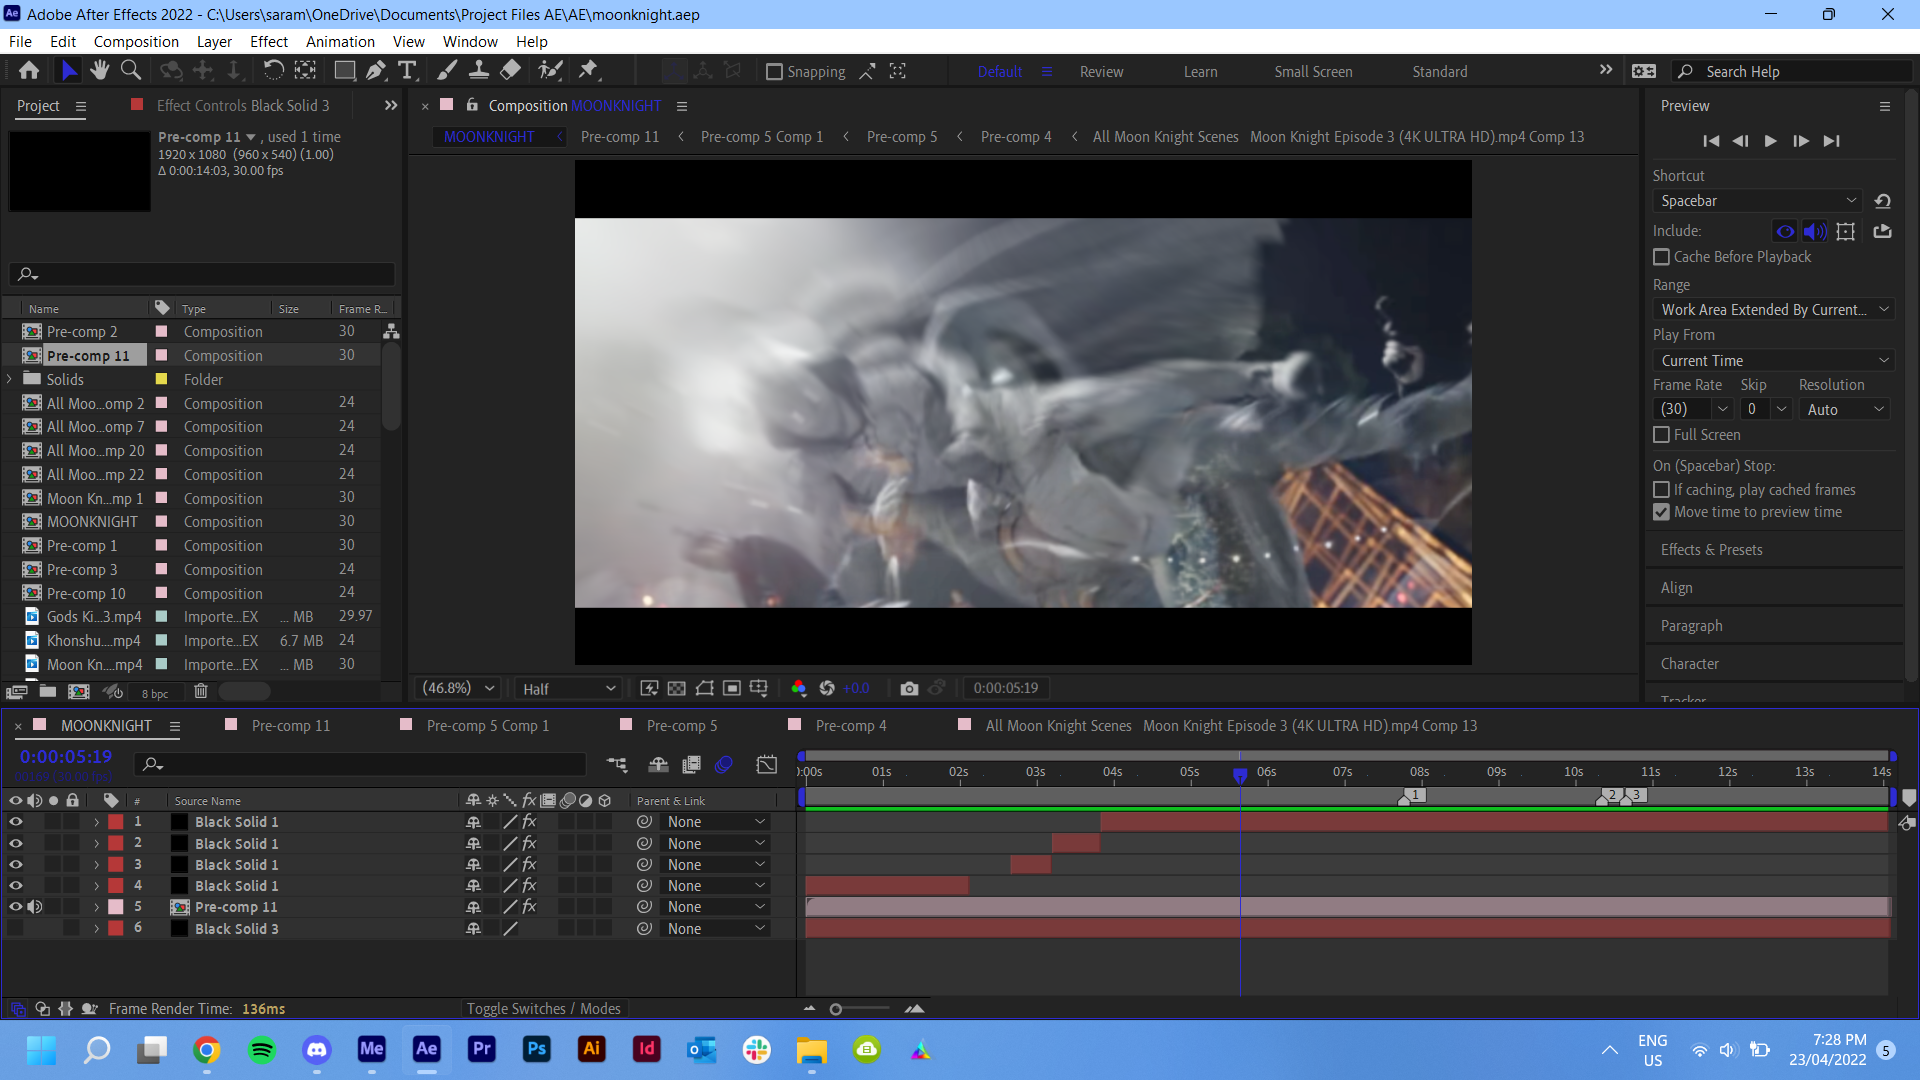Select the Hand tool
This screenshot has width=1920, height=1080.
click(99, 70)
